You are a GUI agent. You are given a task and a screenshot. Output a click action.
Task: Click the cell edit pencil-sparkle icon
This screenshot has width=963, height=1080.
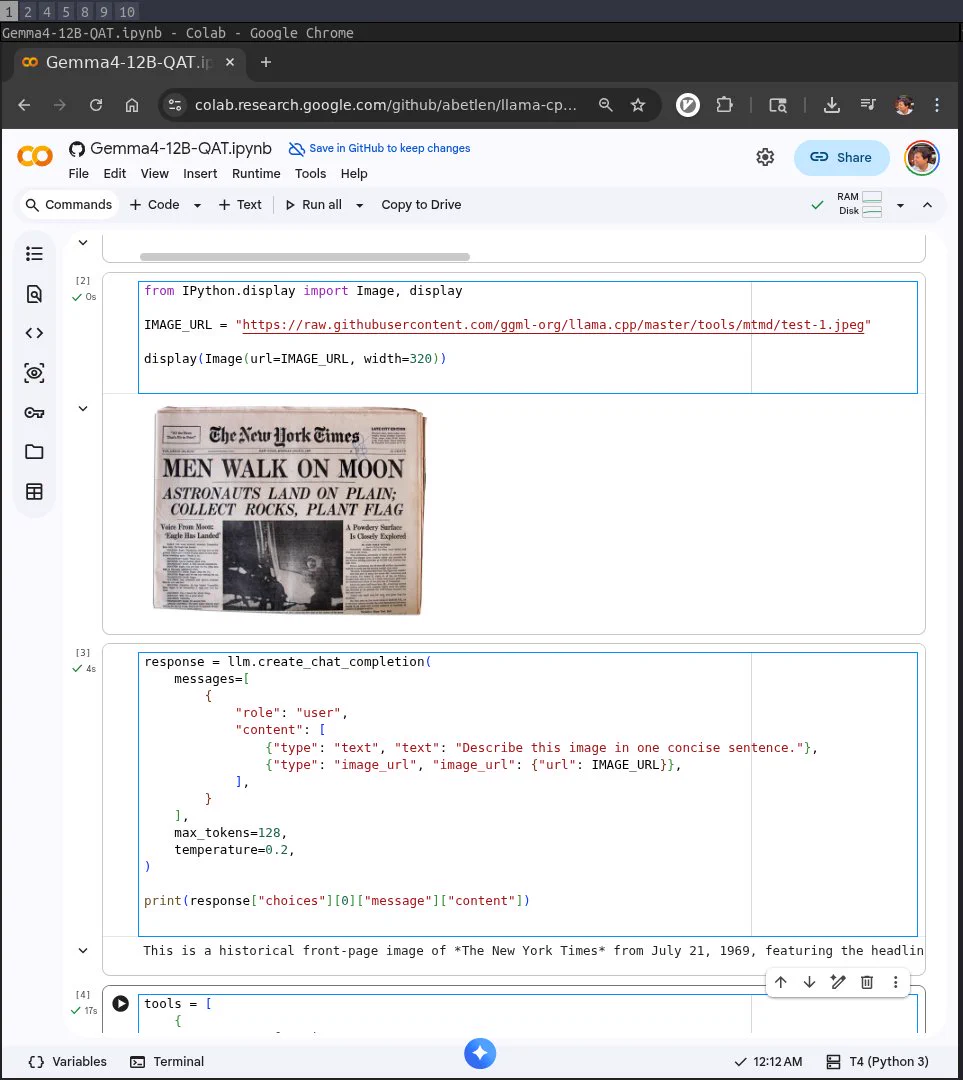[x=838, y=982]
